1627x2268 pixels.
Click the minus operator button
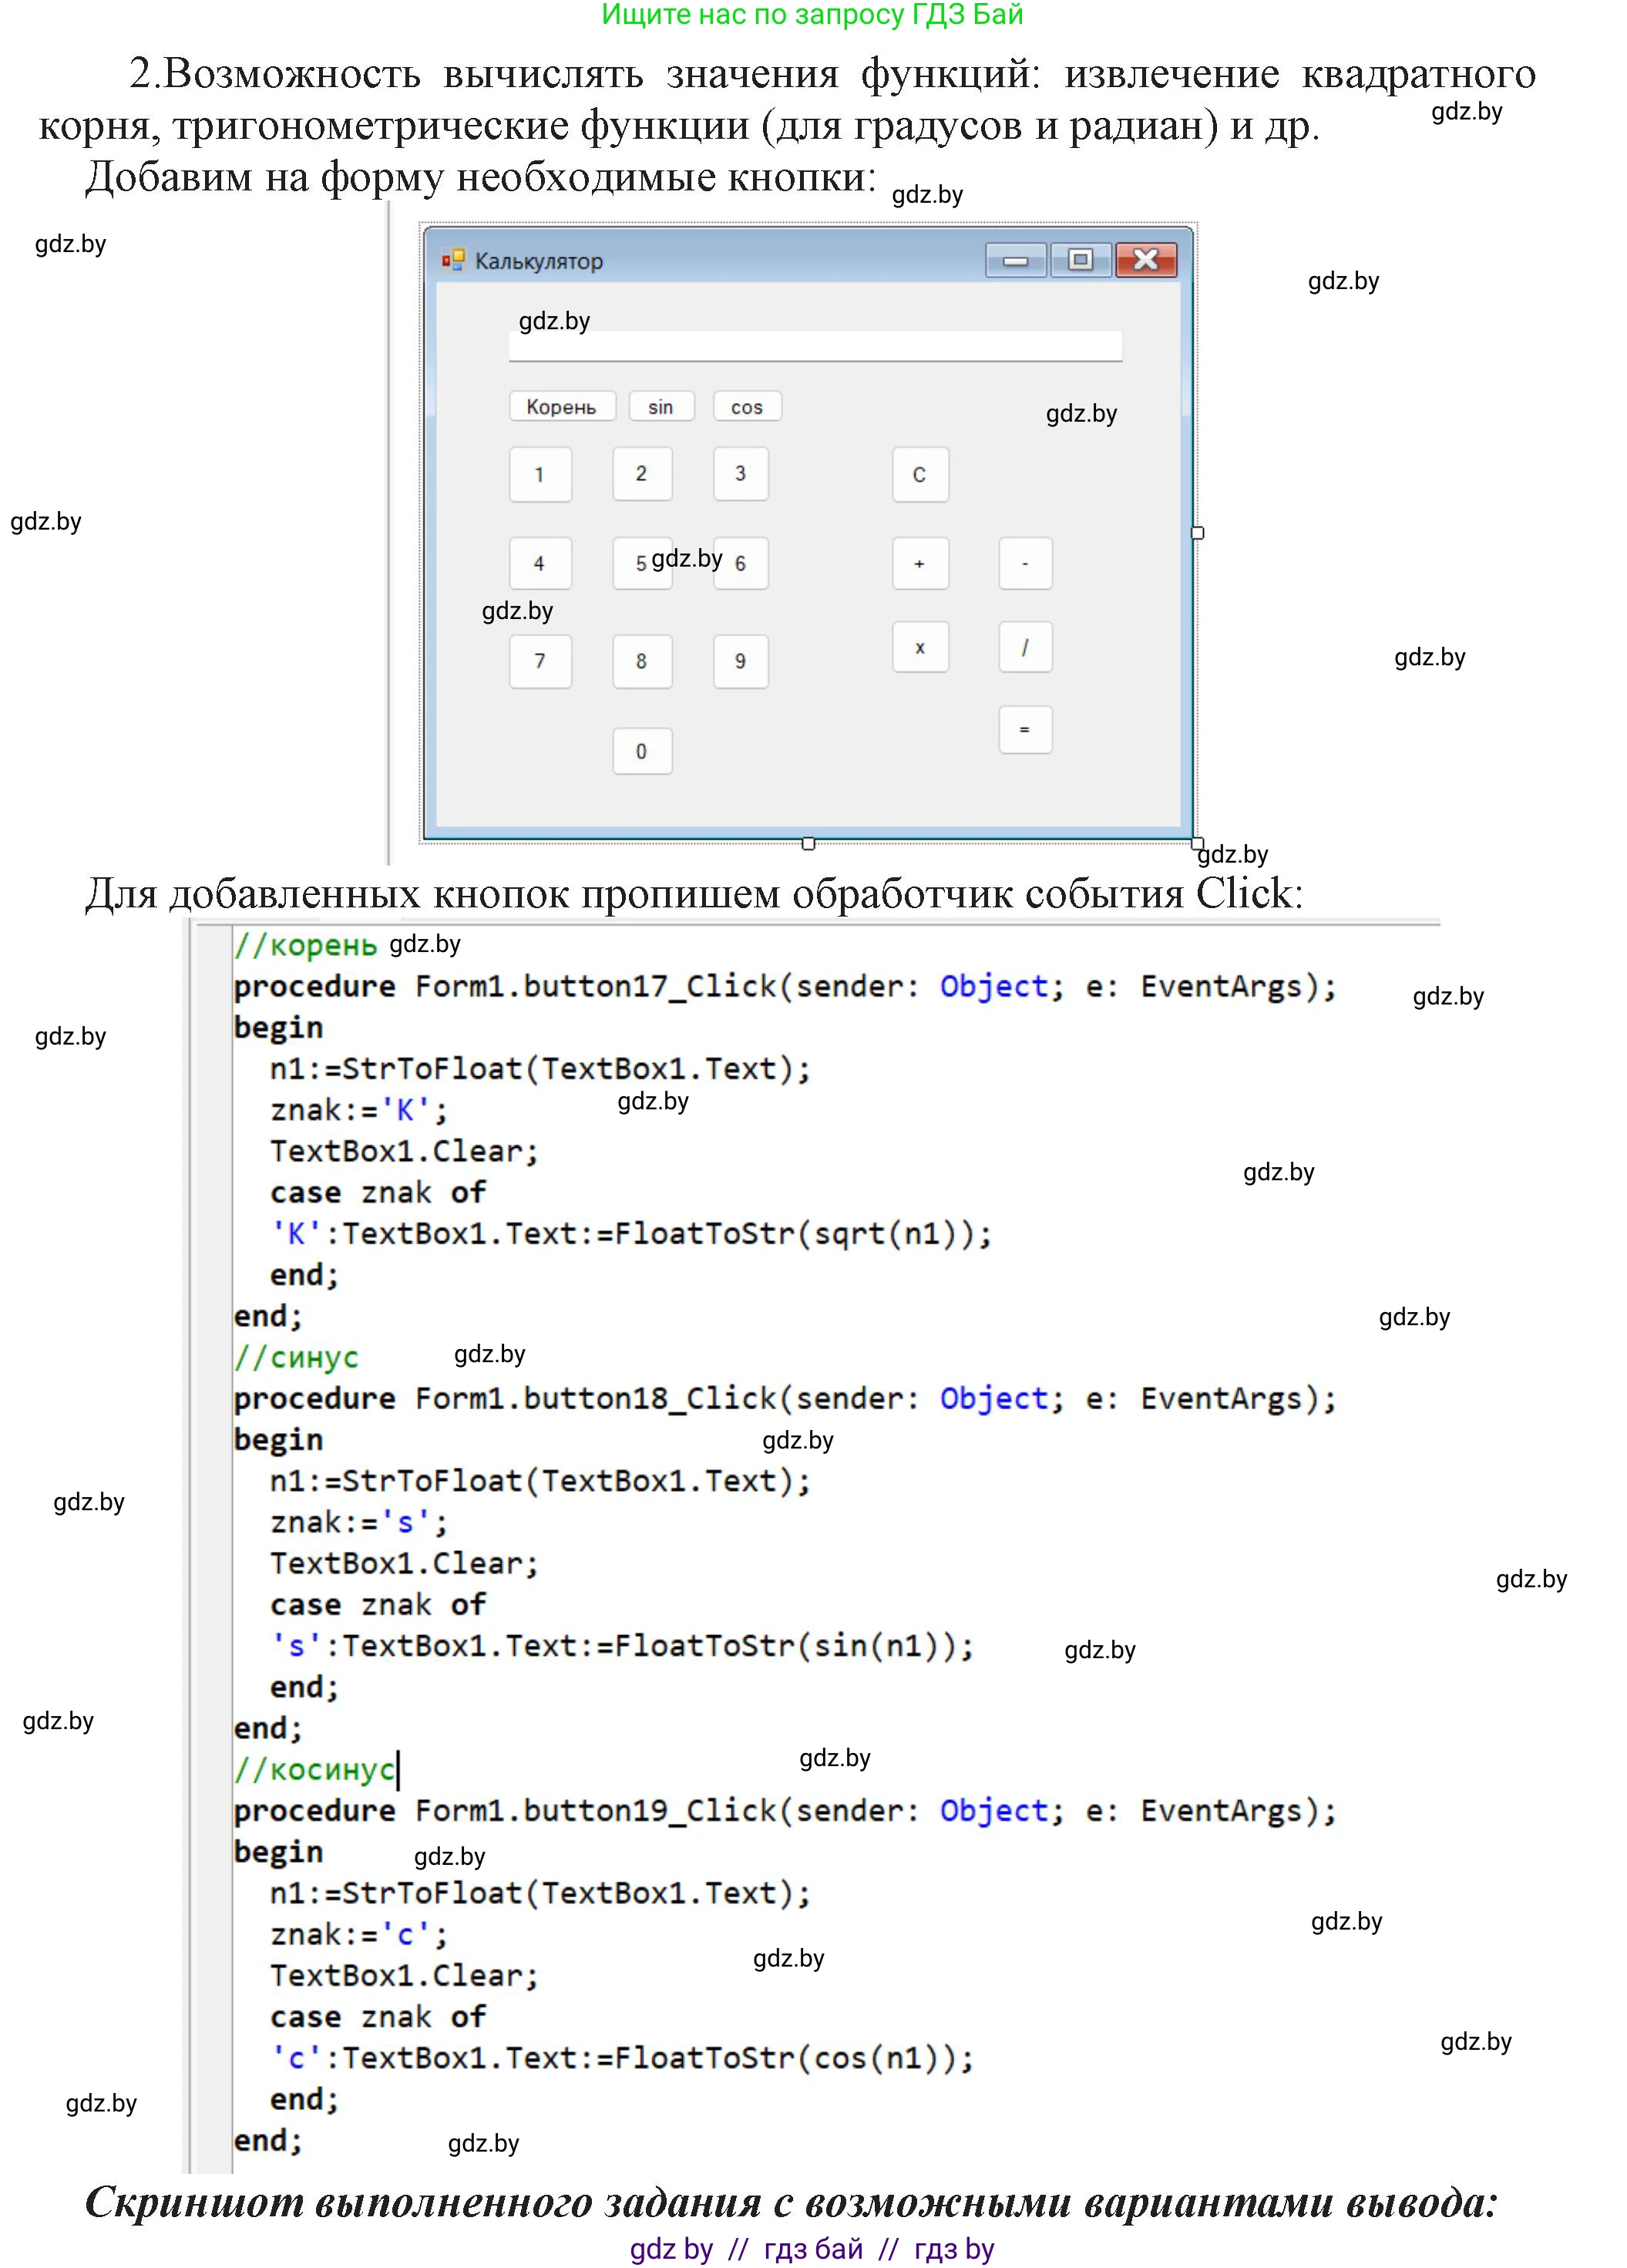(x=1025, y=563)
